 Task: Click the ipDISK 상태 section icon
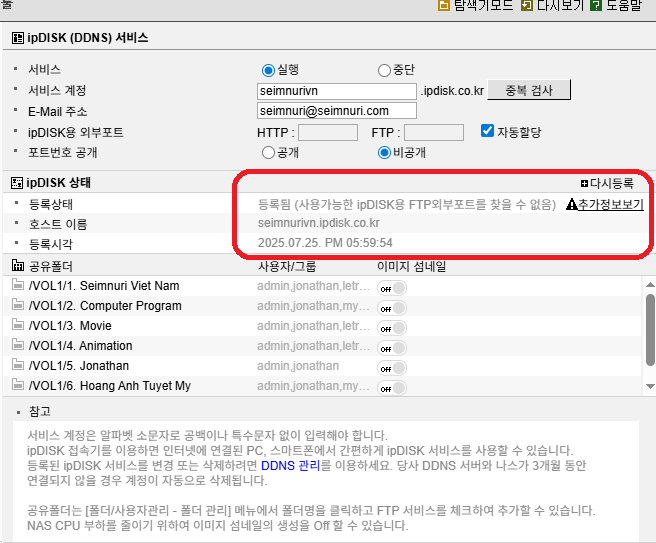click(17, 183)
